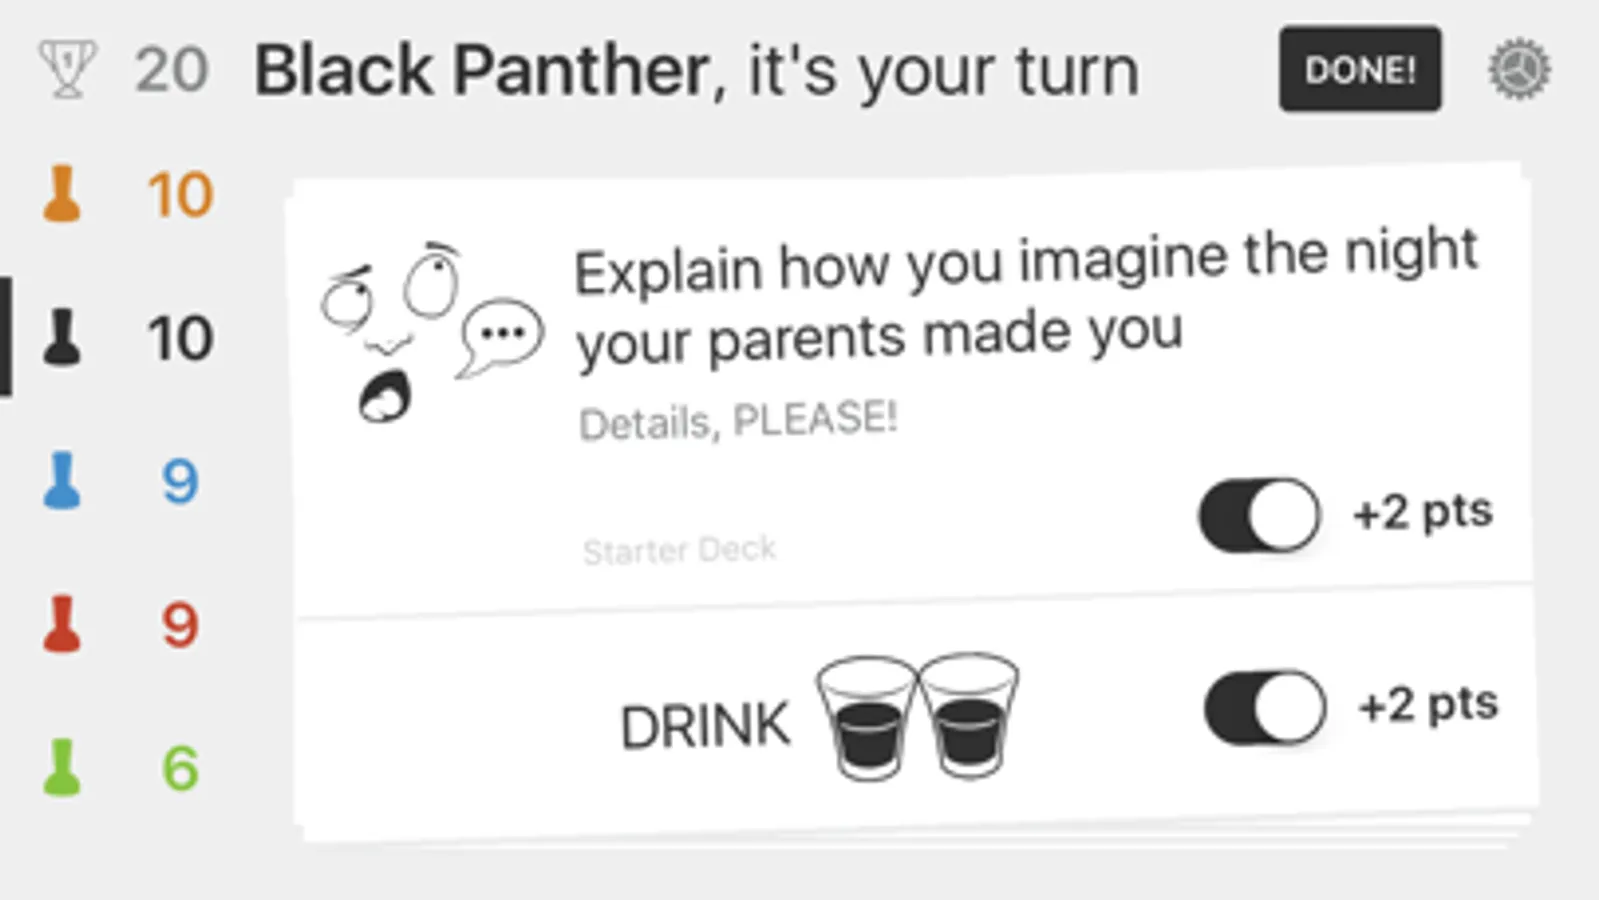Click the black player's score 10
Image resolution: width=1599 pixels, height=900 pixels.
[x=180, y=338]
